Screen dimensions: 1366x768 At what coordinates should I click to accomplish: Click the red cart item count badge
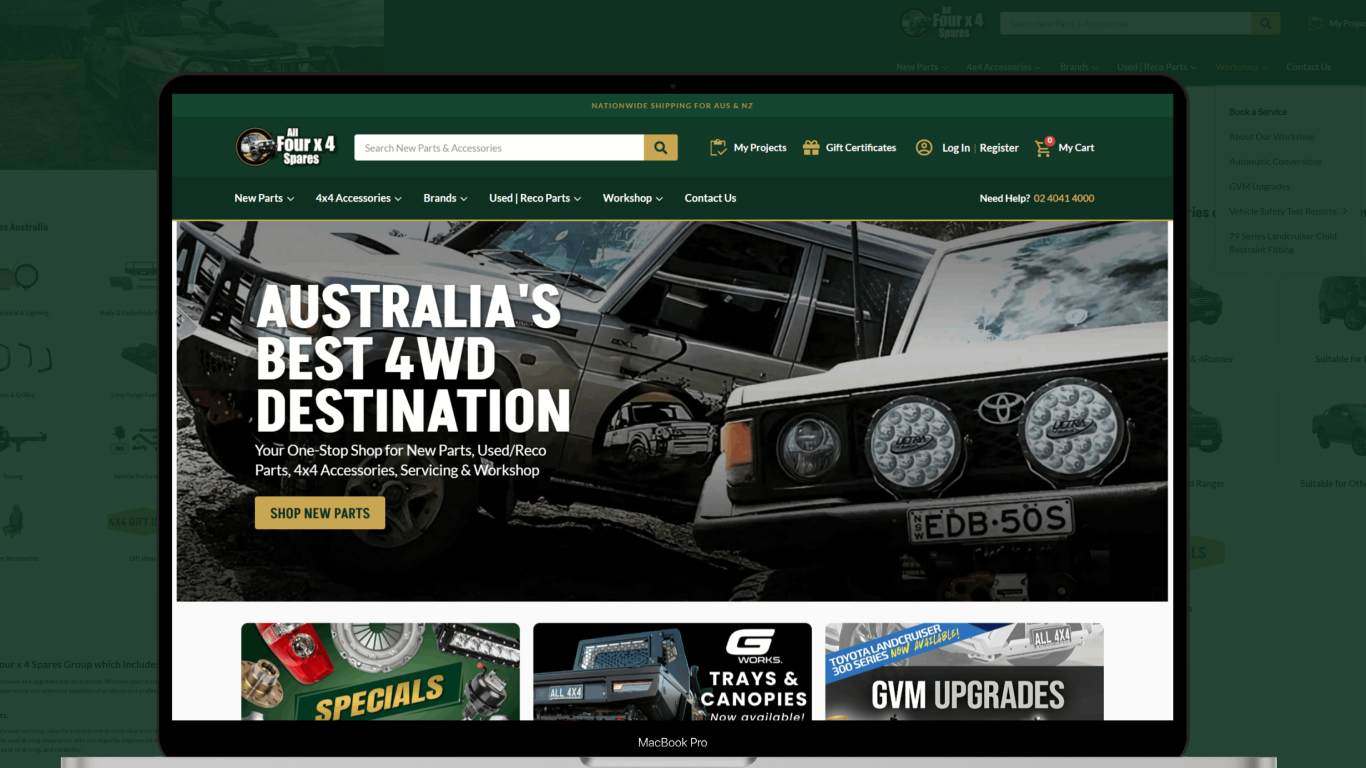coord(1050,141)
